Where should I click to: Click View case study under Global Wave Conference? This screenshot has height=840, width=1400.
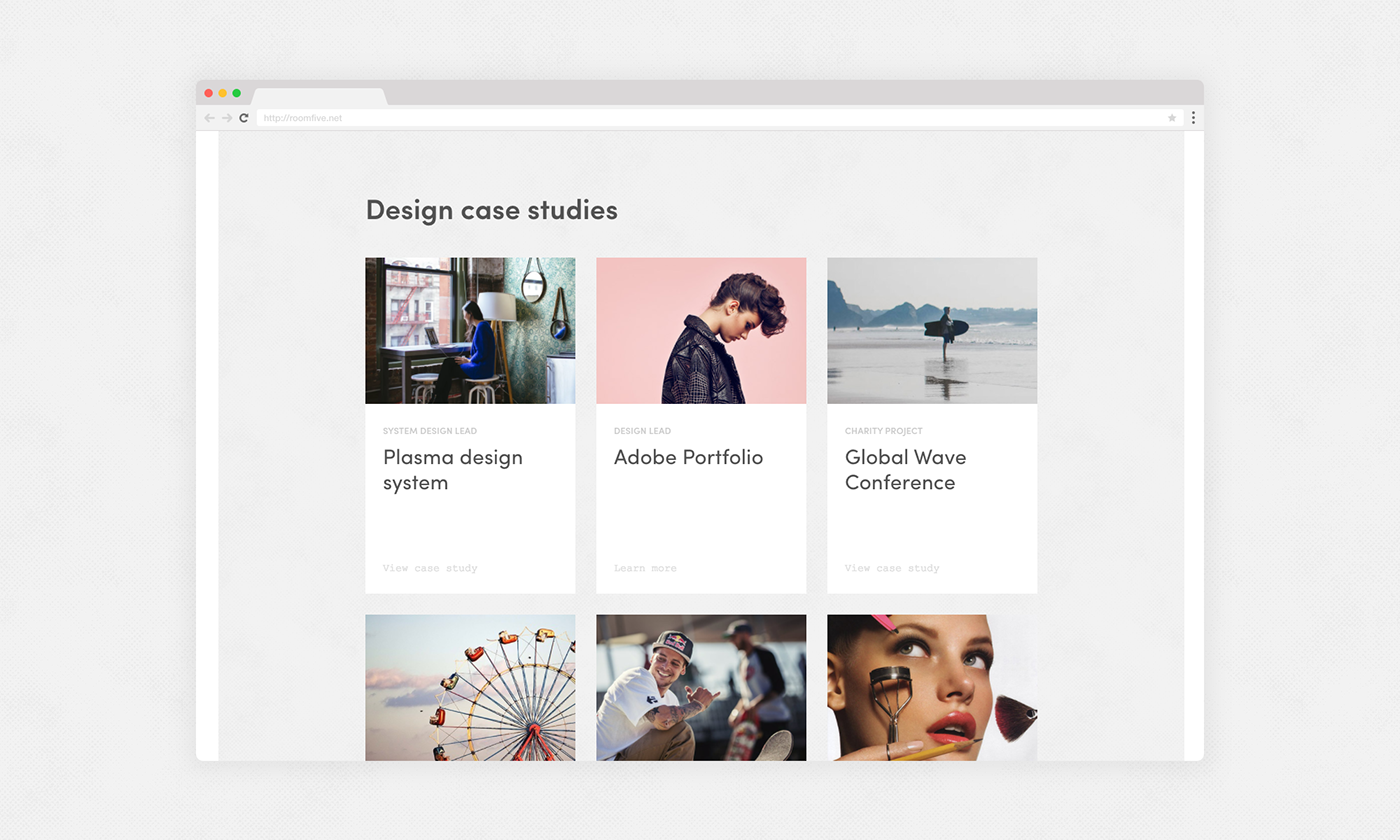tap(892, 568)
